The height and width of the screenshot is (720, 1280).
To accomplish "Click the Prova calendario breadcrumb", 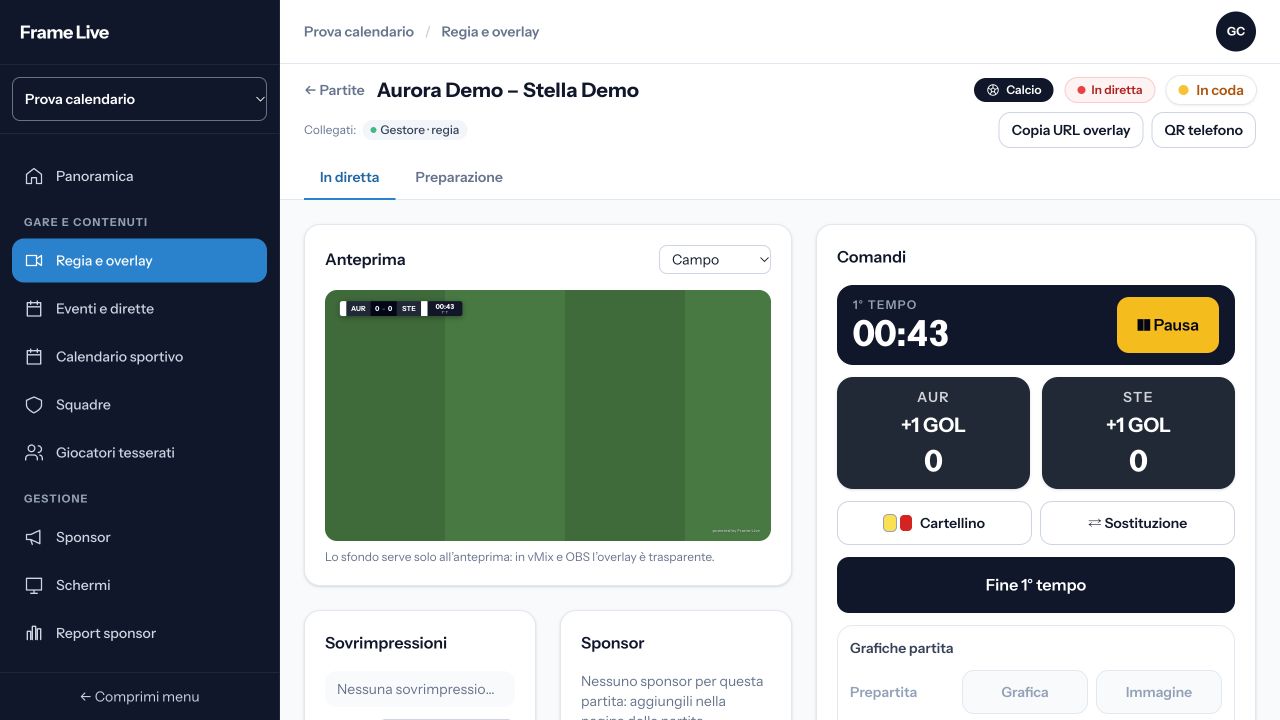I will (x=359, y=32).
